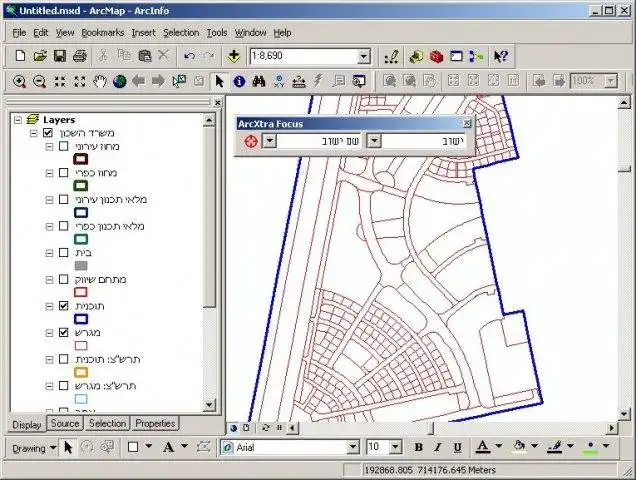
Task: Open the Selection menu
Action: 181,33
